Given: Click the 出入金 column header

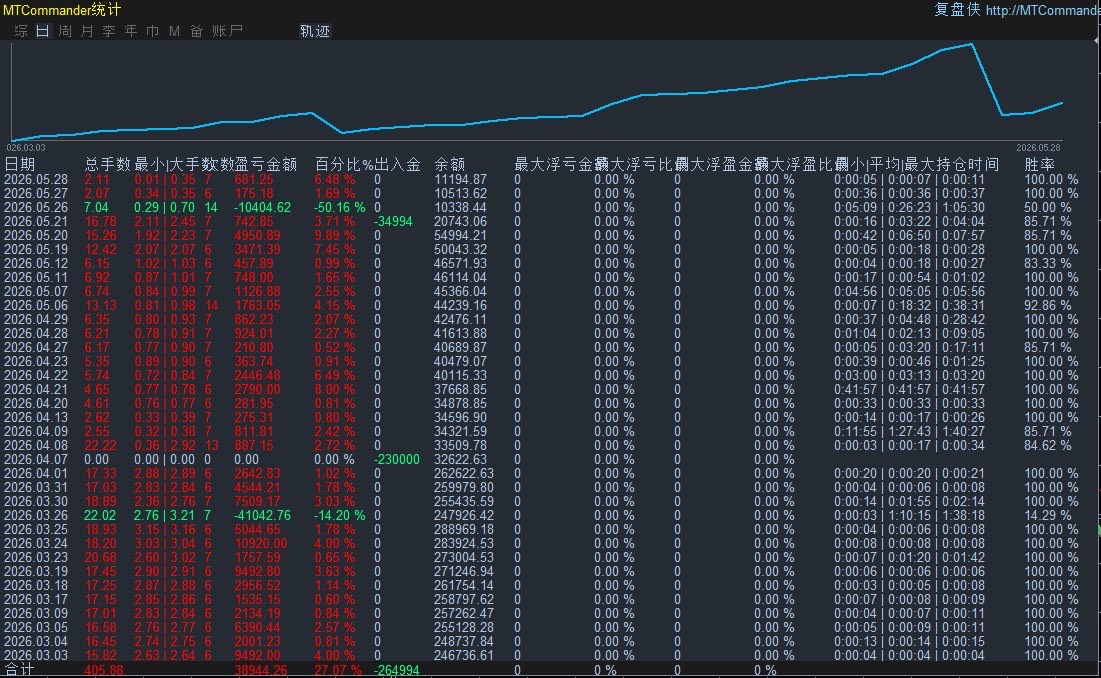Looking at the screenshot, I should coord(397,164).
